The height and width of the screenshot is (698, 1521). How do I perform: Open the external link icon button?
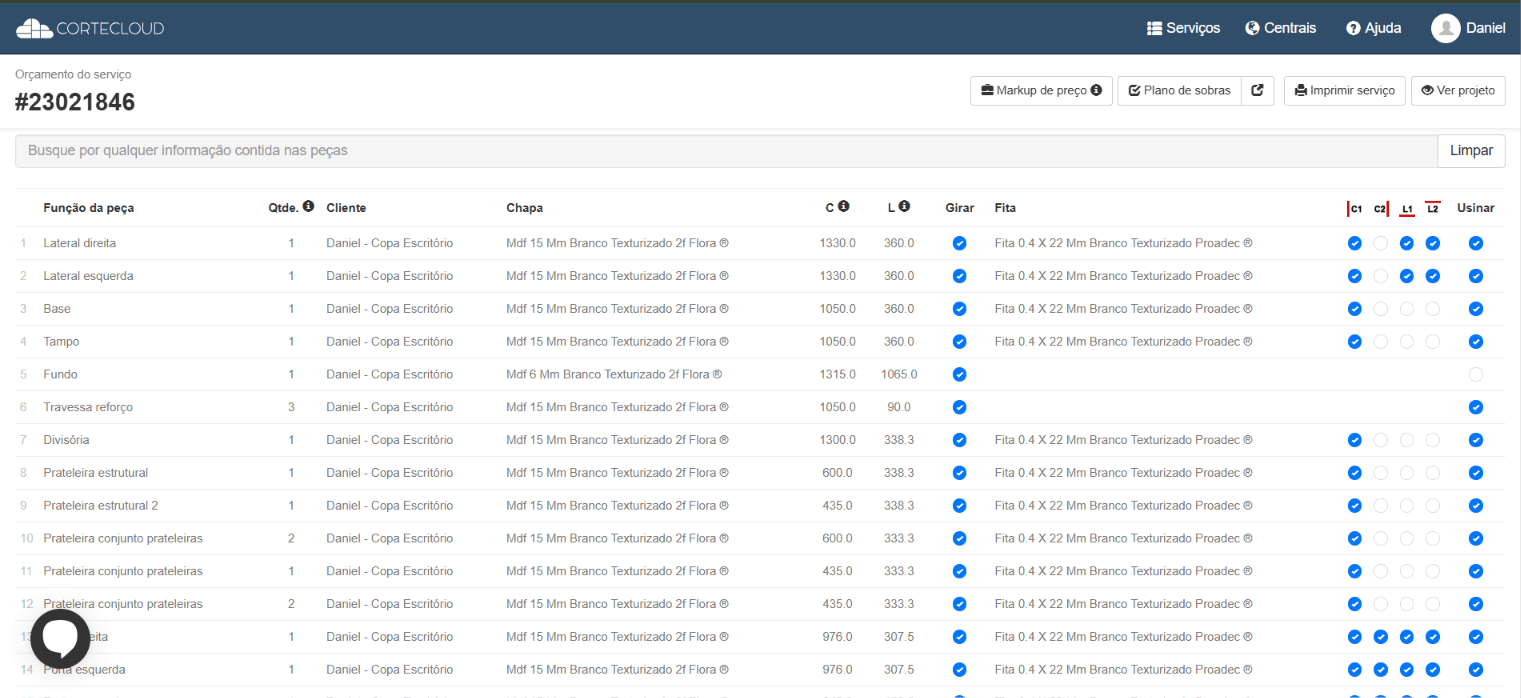tap(1258, 90)
